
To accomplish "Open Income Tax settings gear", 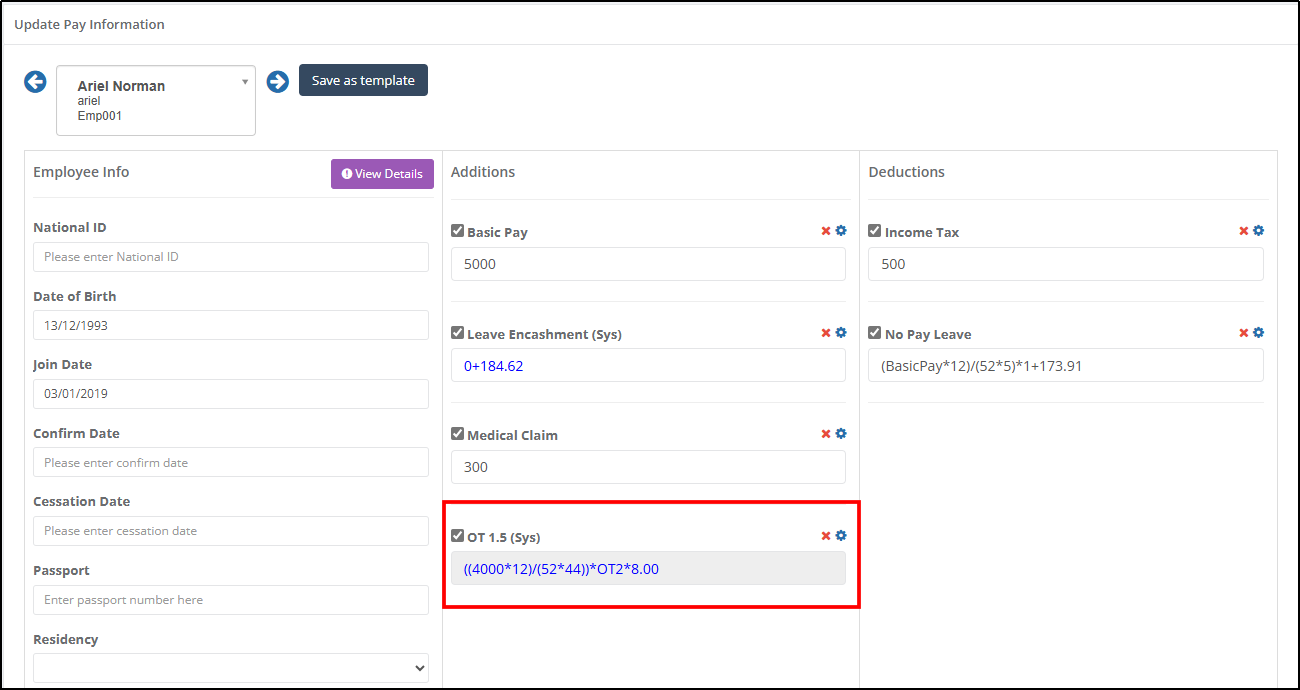I will pos(1259,231).
